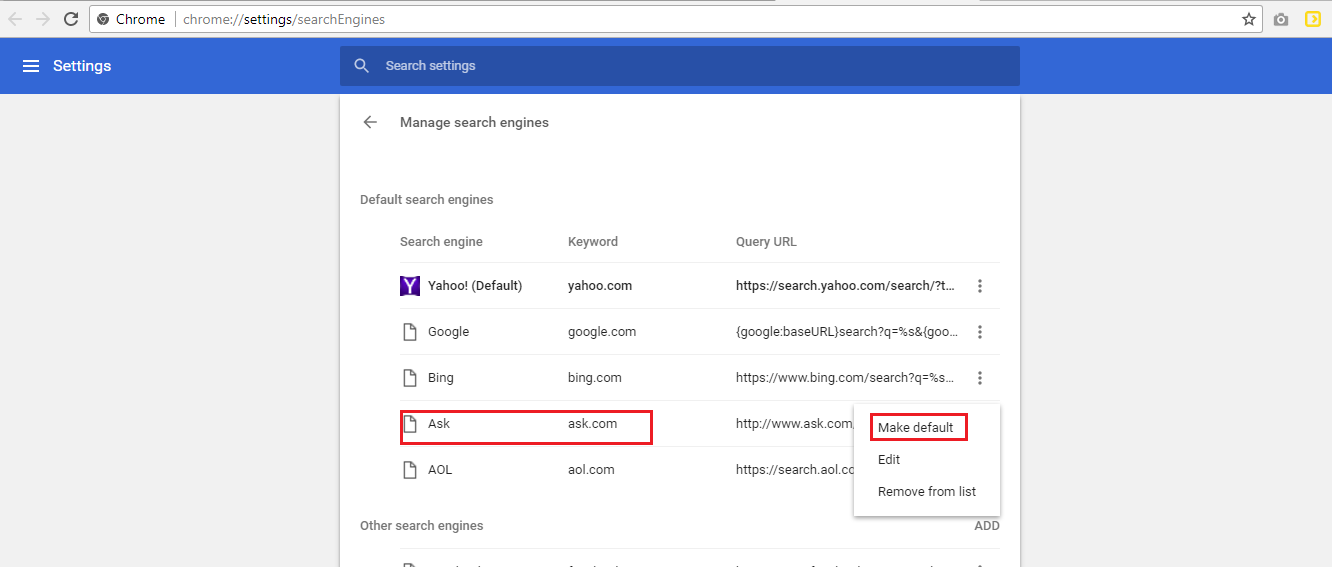Open more actions for Google row

980,332
